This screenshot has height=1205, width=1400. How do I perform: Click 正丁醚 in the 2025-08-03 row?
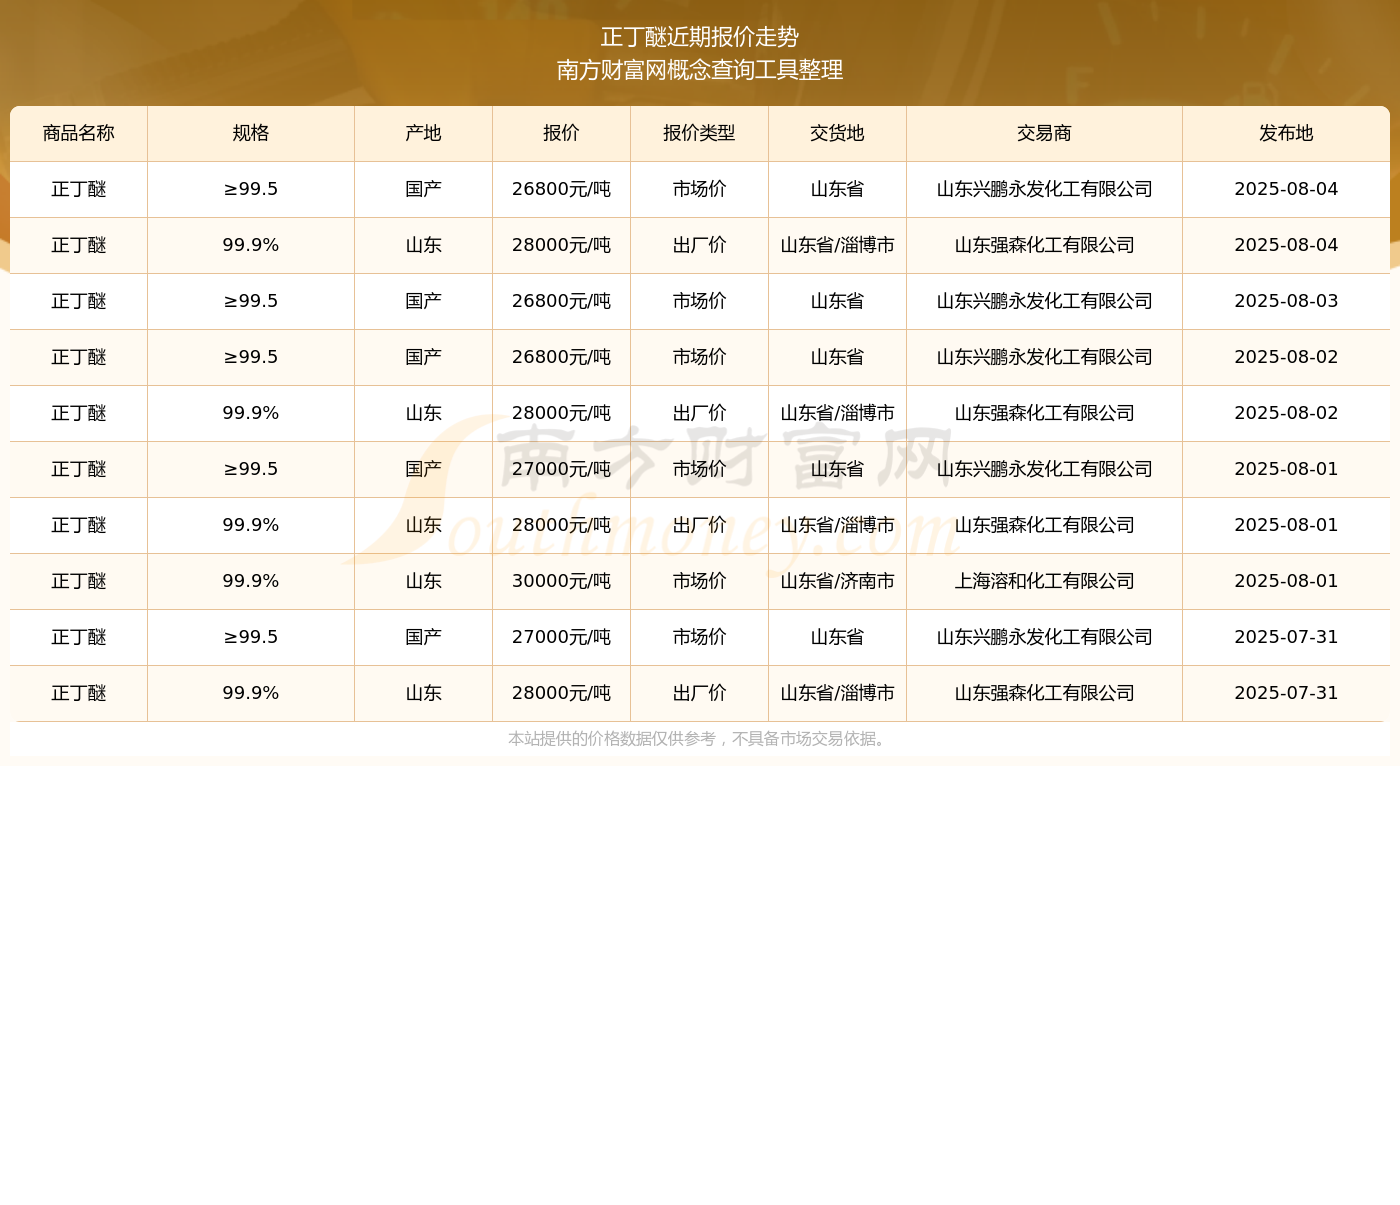79,301
